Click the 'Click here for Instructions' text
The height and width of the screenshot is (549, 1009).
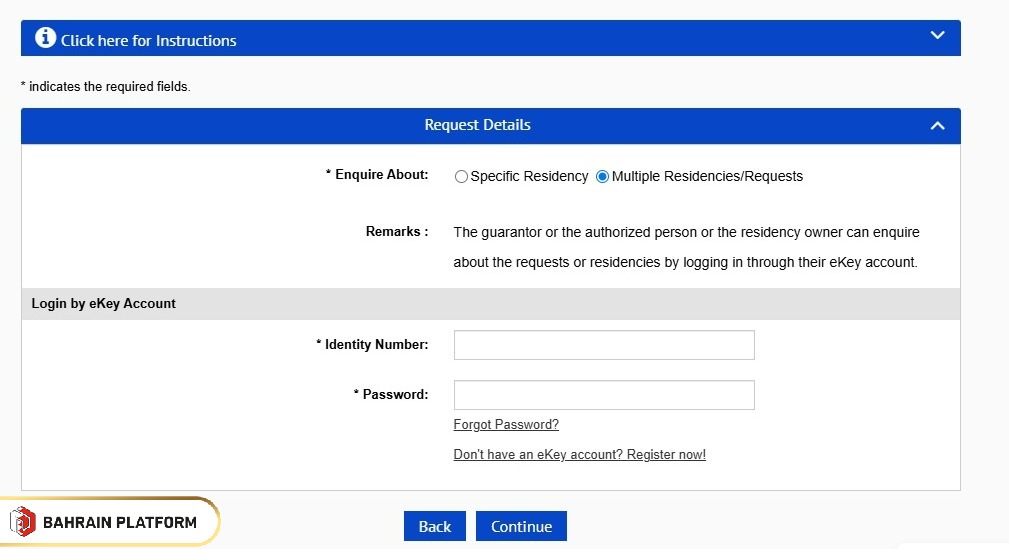click(x=148, y=41)
